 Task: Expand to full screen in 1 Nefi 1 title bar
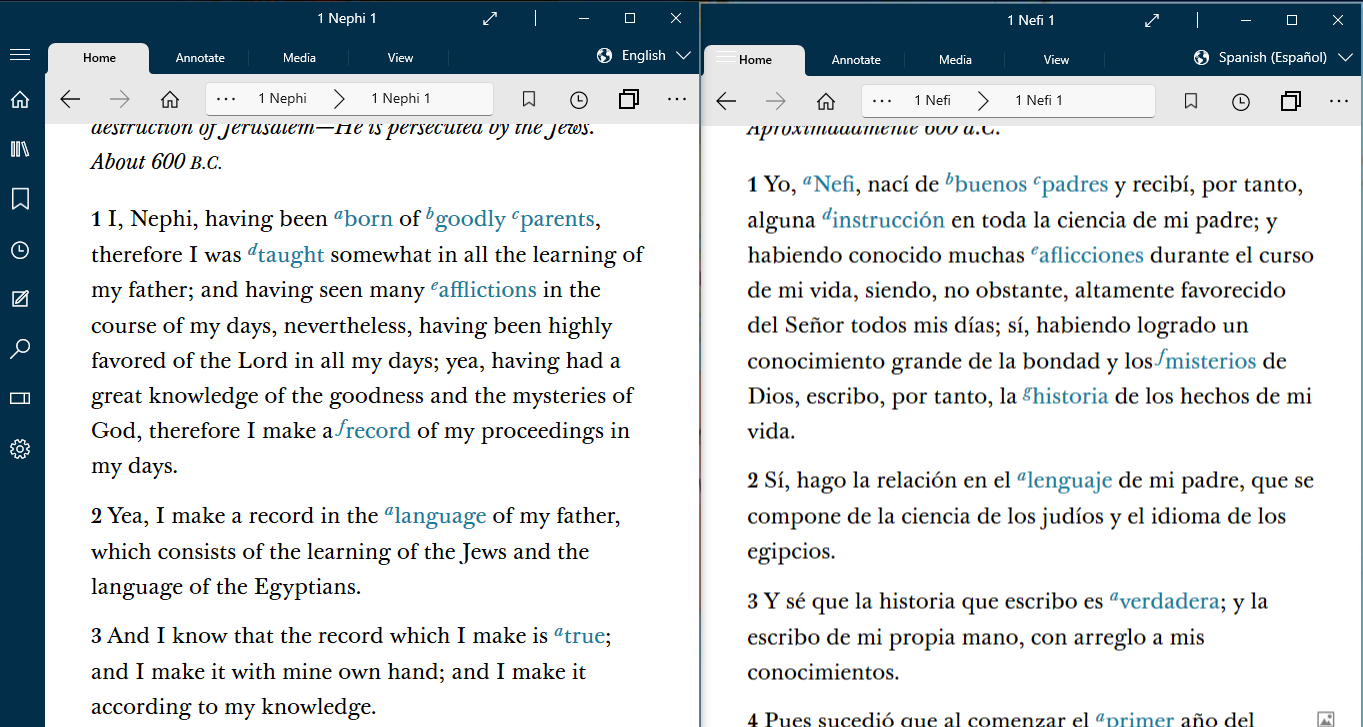[1152, 20]
